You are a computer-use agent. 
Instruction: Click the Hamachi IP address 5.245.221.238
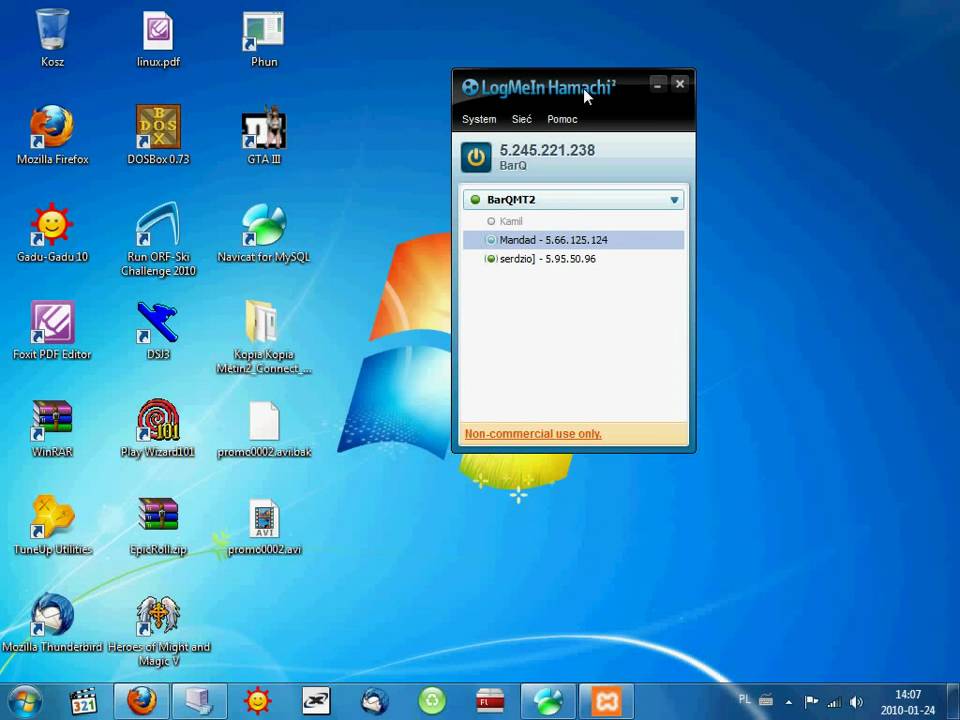547,150
